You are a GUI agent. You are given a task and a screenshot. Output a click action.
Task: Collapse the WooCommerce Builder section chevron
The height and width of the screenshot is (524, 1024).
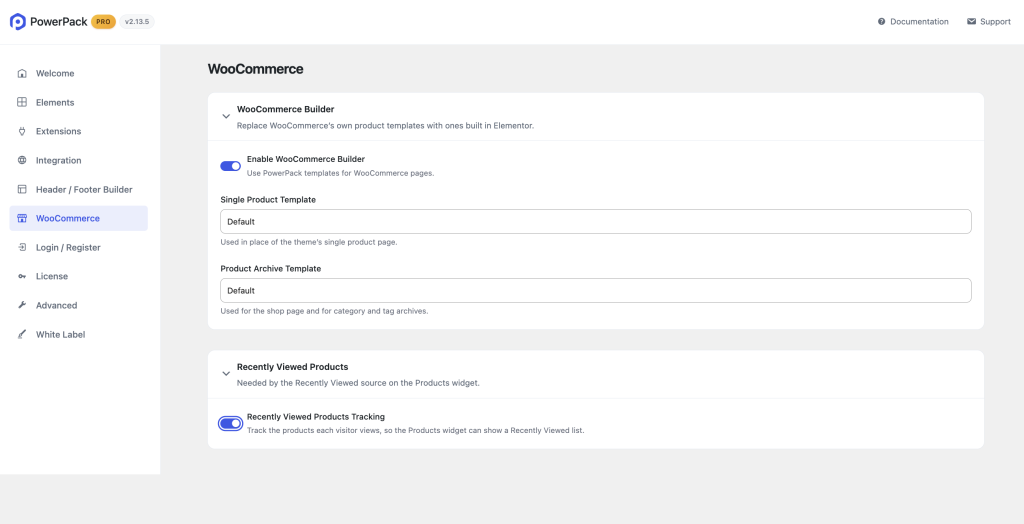pyautogui.click(x=226, y=116)
